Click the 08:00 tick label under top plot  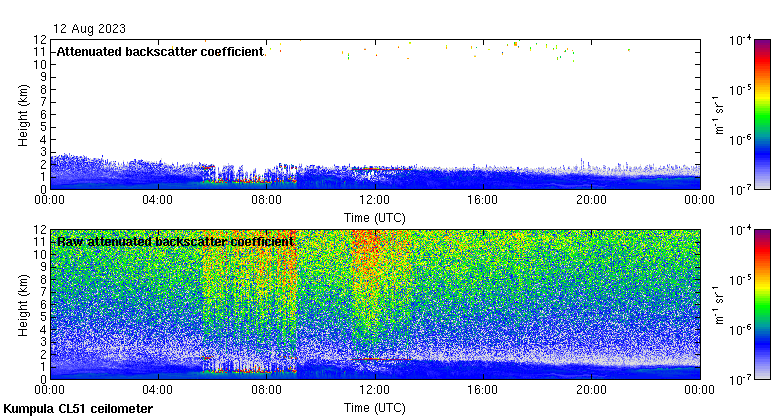coord(267,200)
